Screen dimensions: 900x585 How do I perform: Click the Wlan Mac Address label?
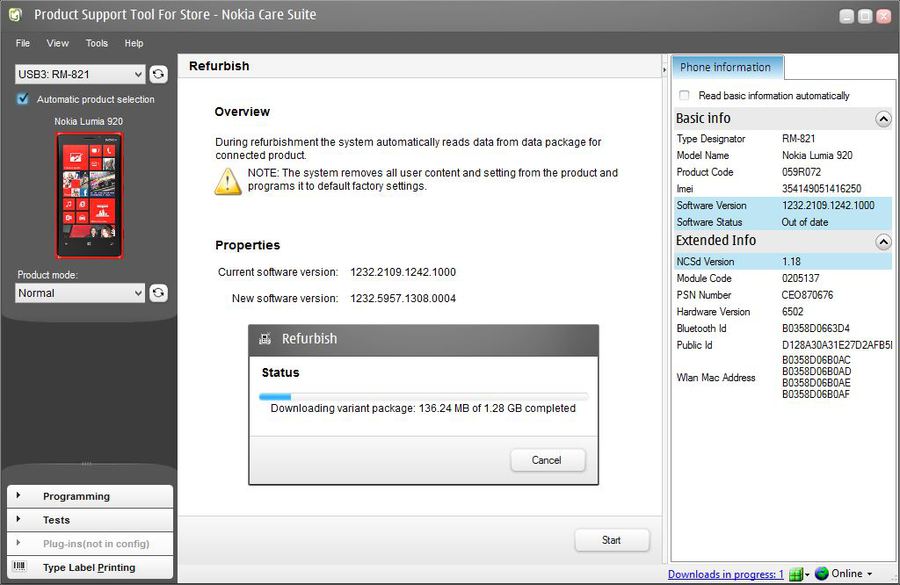[x=716, y=377]
